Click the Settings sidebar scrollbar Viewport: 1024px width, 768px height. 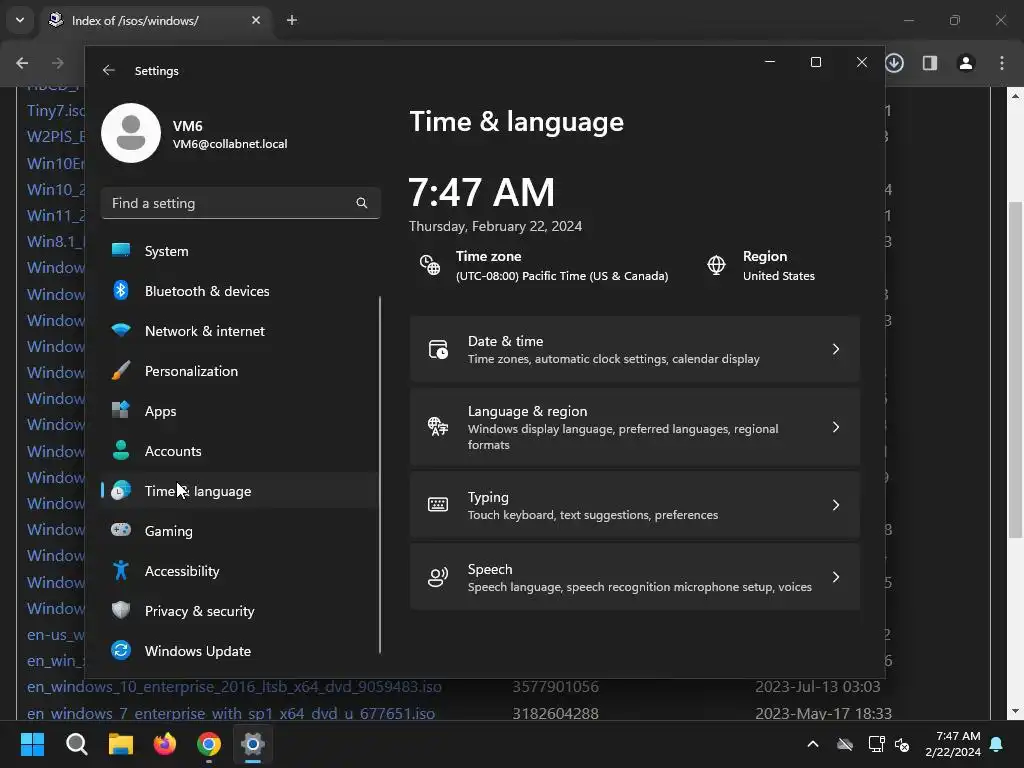click(380, 475)
